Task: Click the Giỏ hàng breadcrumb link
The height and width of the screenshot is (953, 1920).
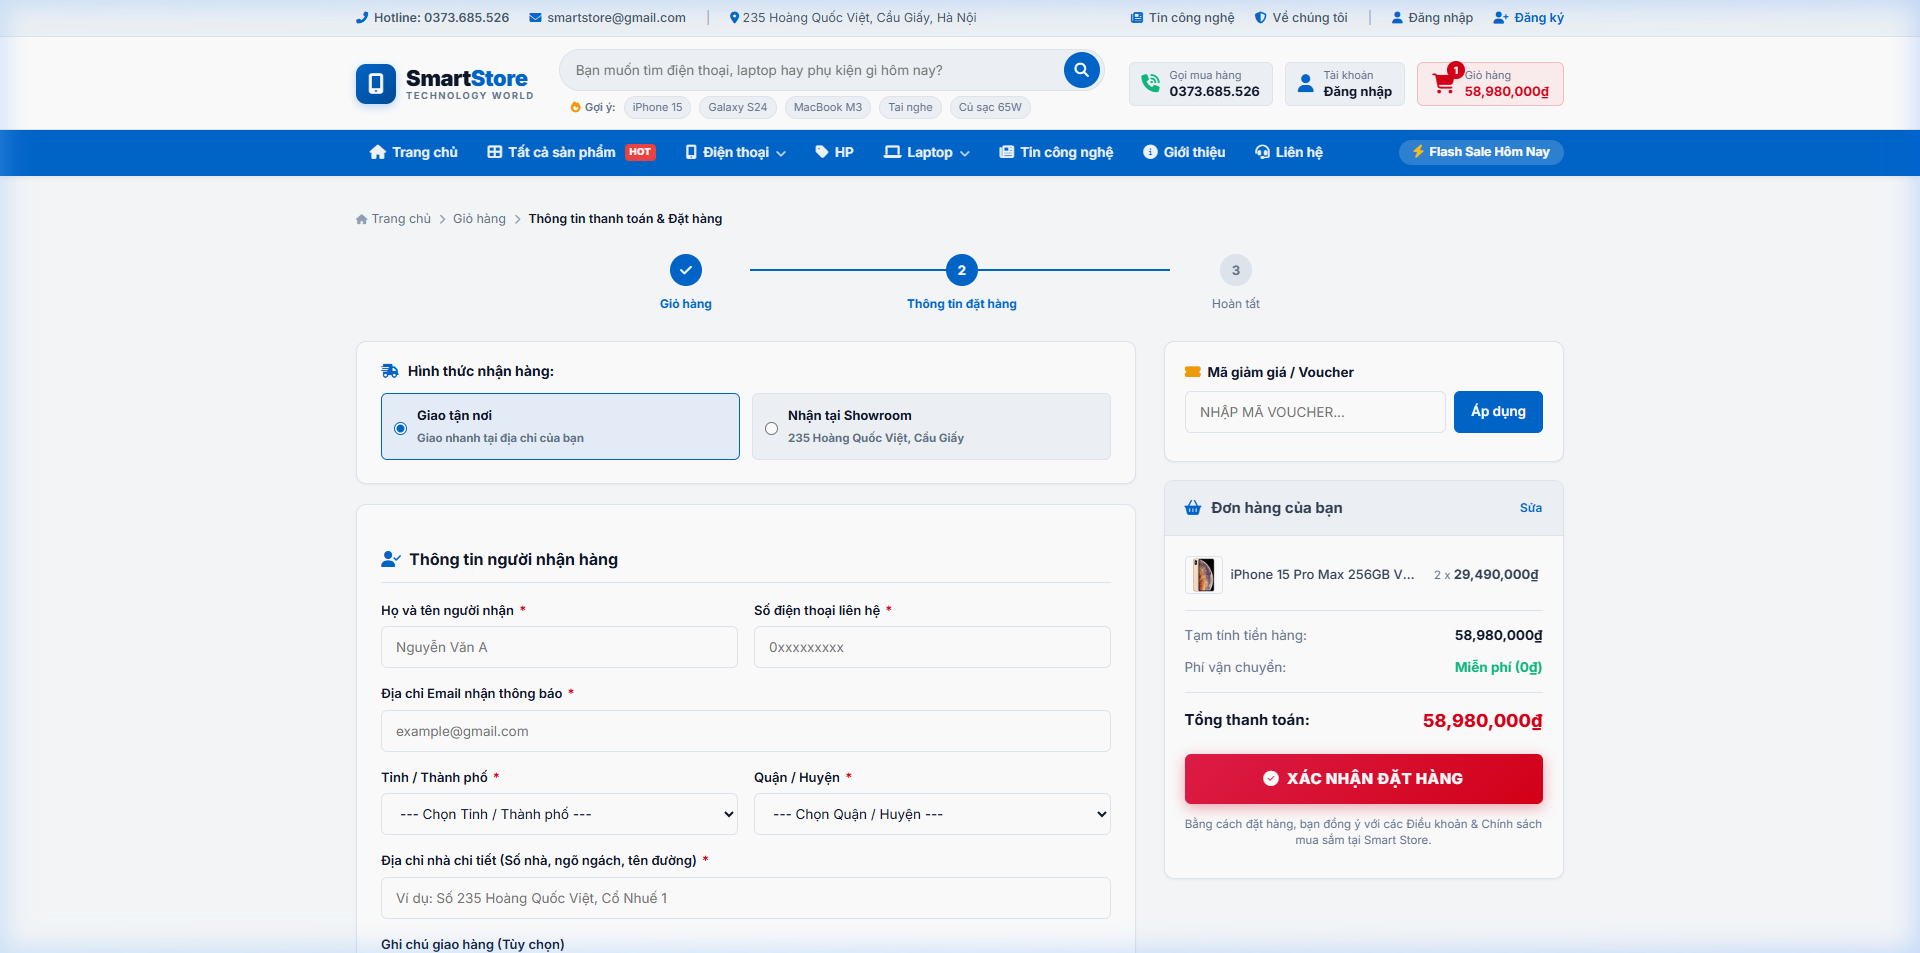Action: 479,219
